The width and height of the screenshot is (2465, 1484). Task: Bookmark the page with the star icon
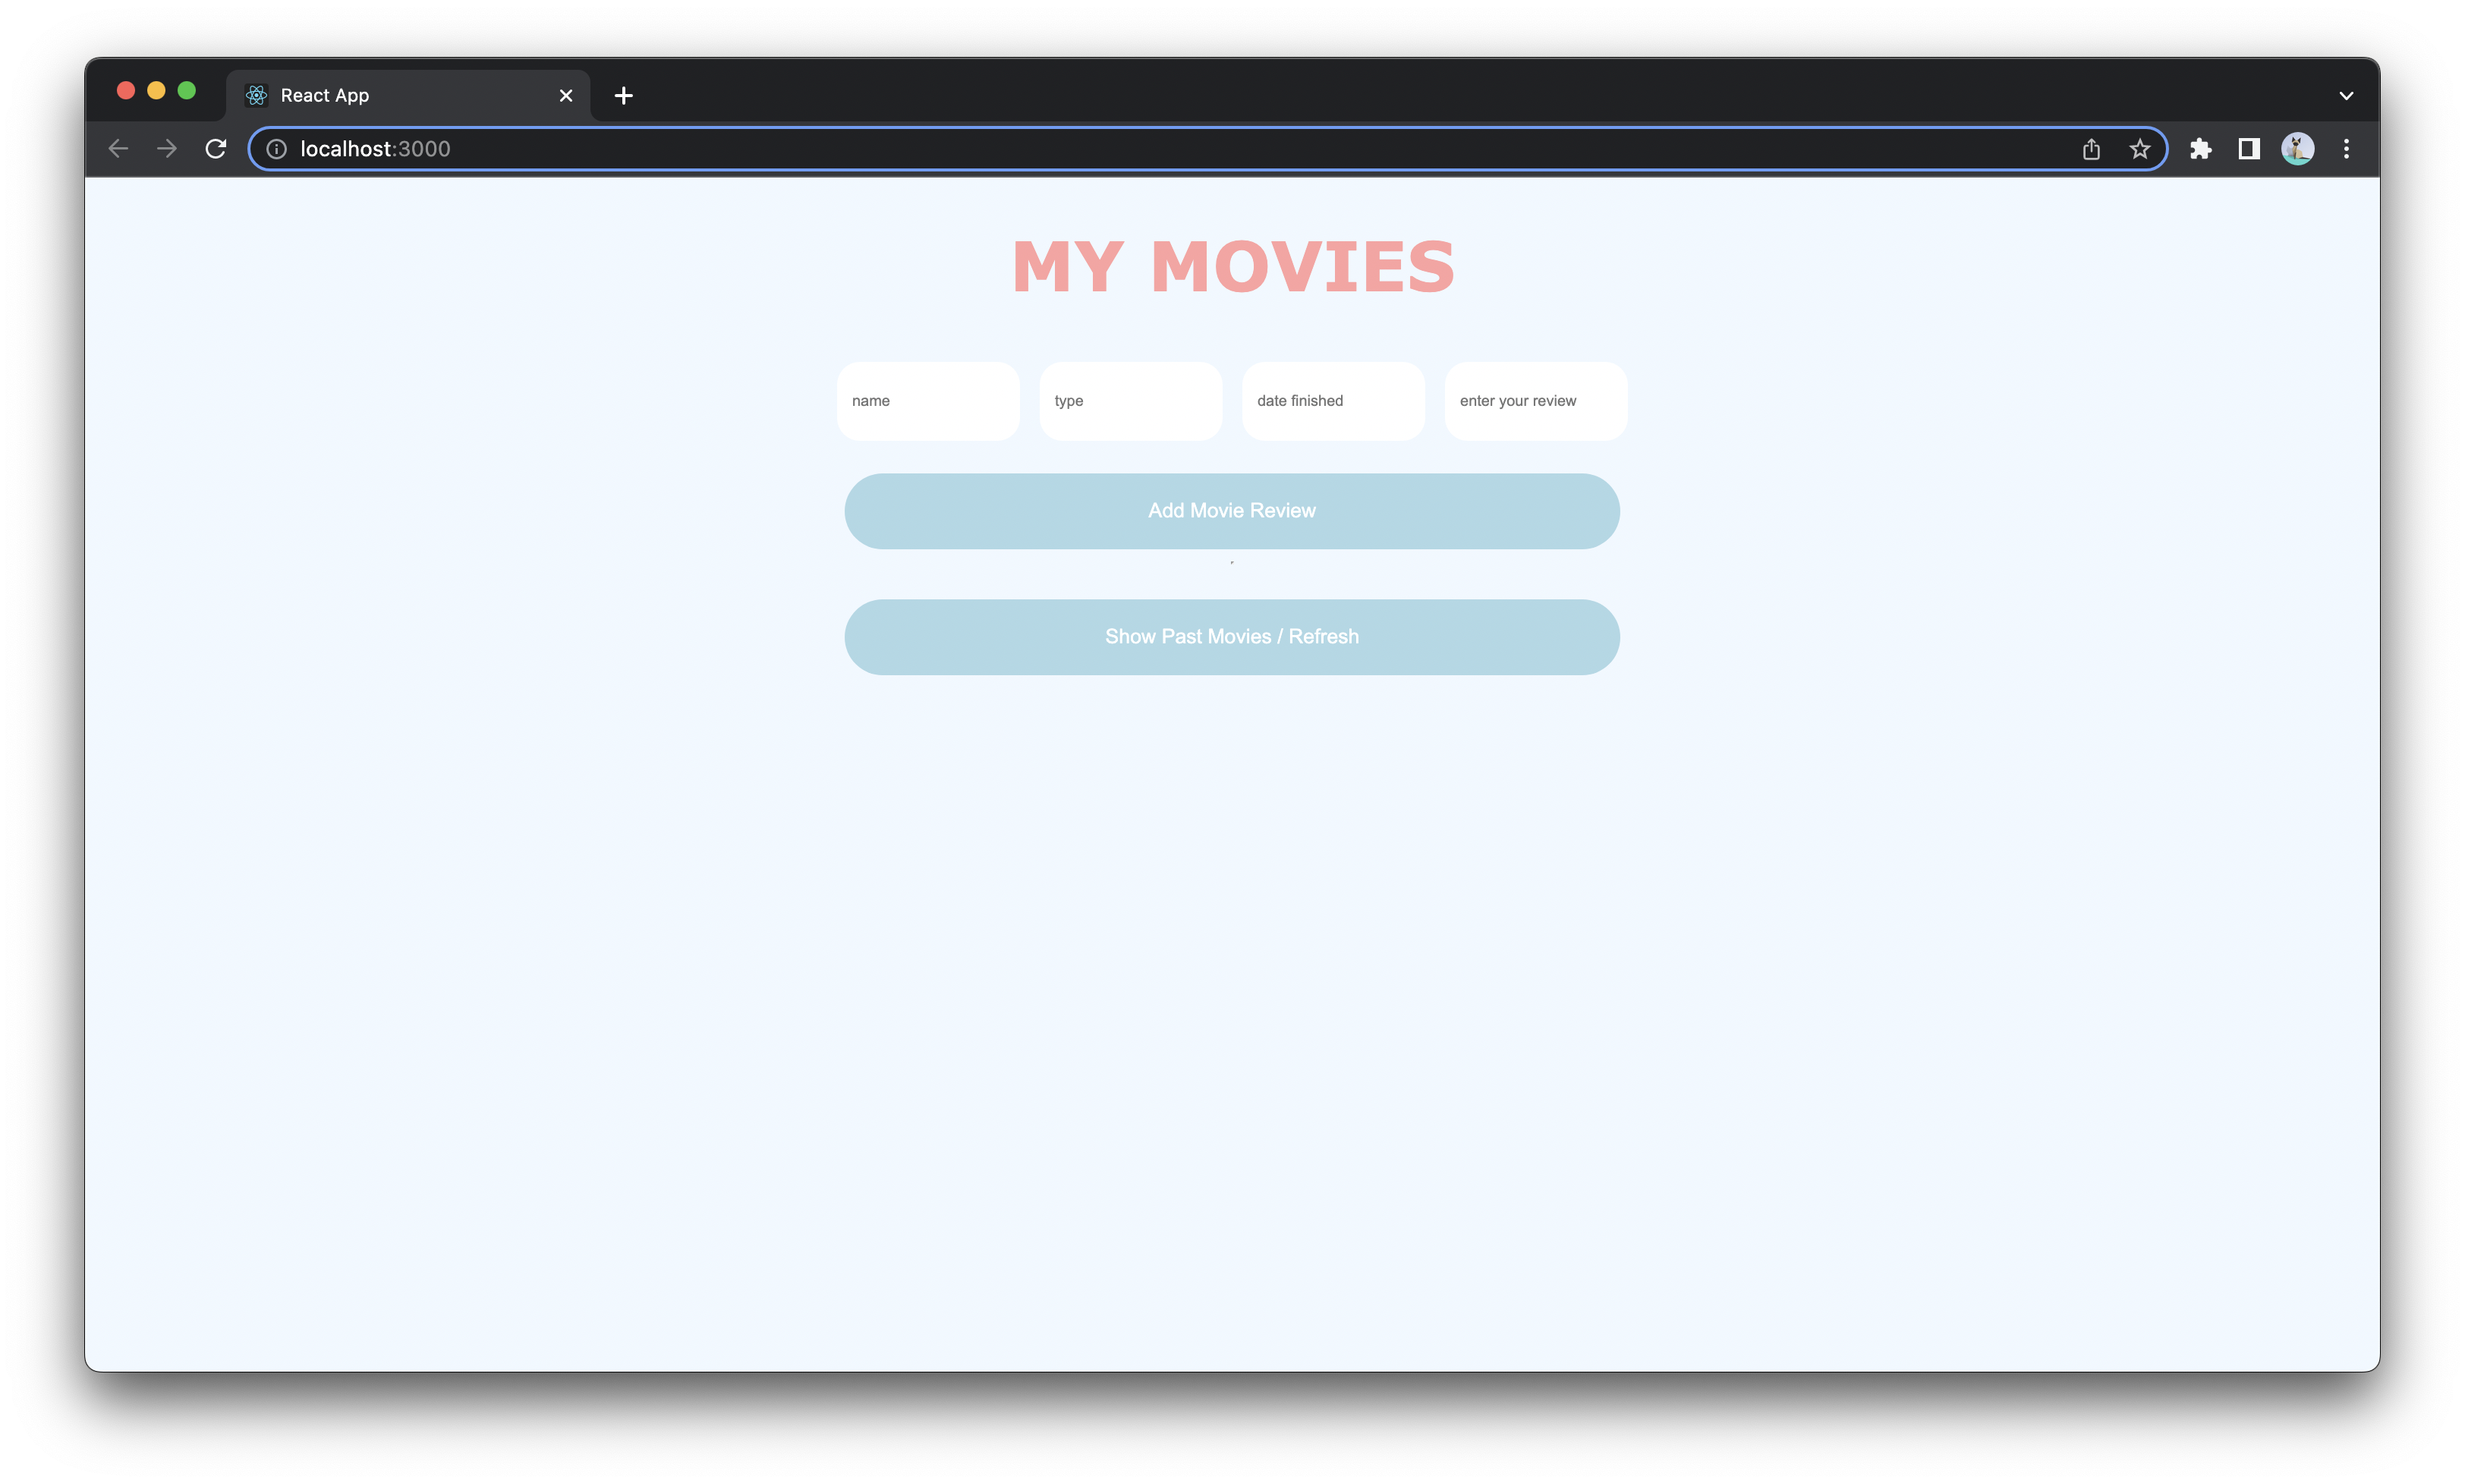[x=2139, y=148]
